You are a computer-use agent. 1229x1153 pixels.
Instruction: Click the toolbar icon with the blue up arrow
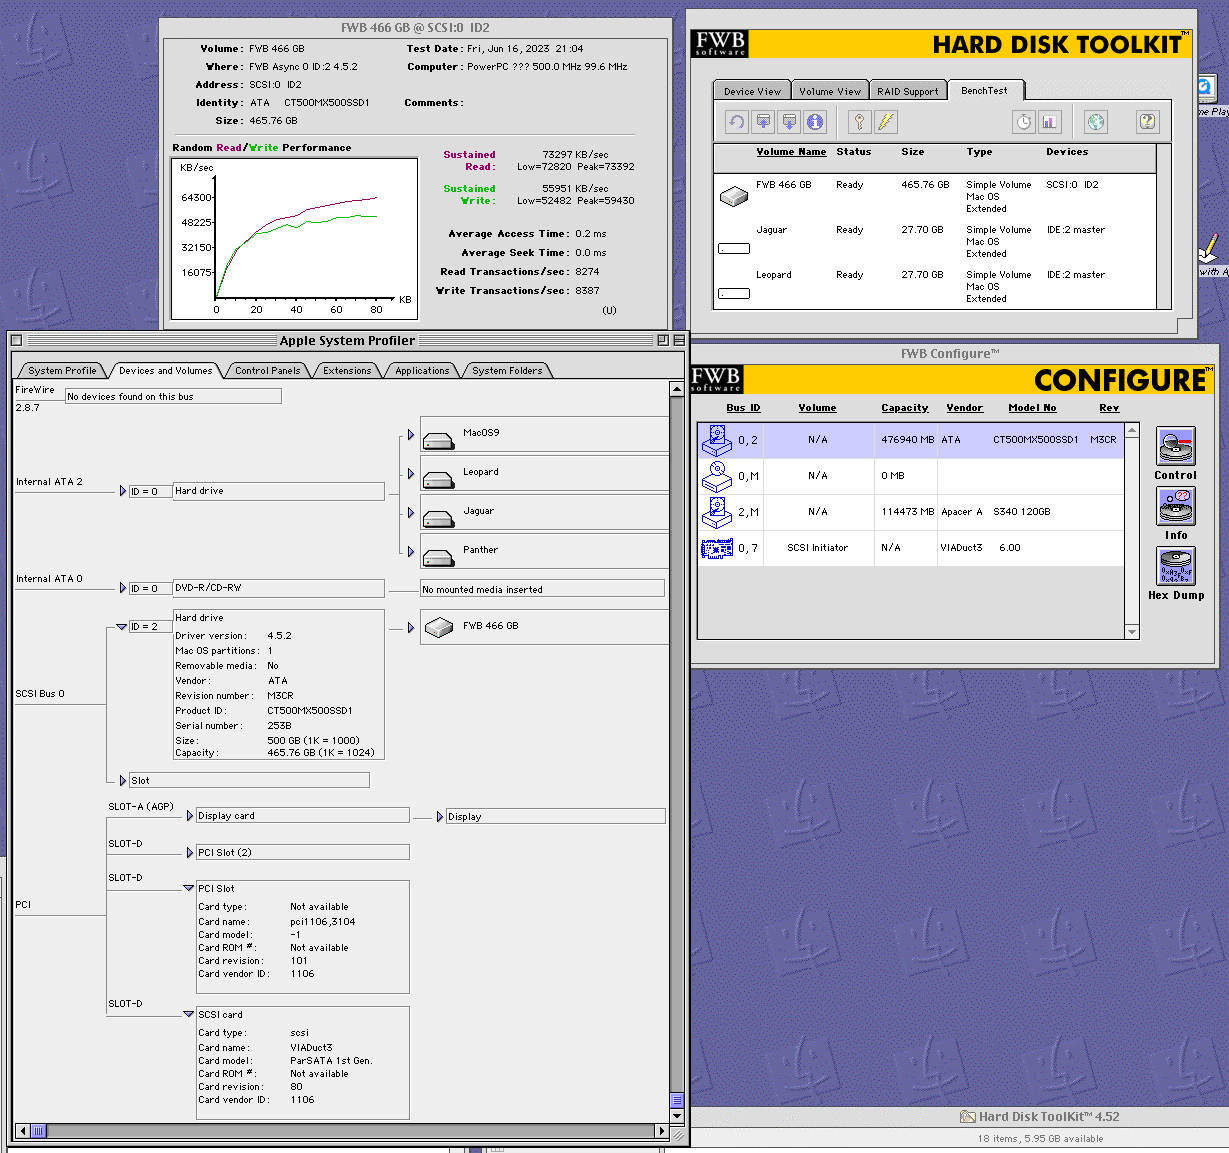coord(763,122)
